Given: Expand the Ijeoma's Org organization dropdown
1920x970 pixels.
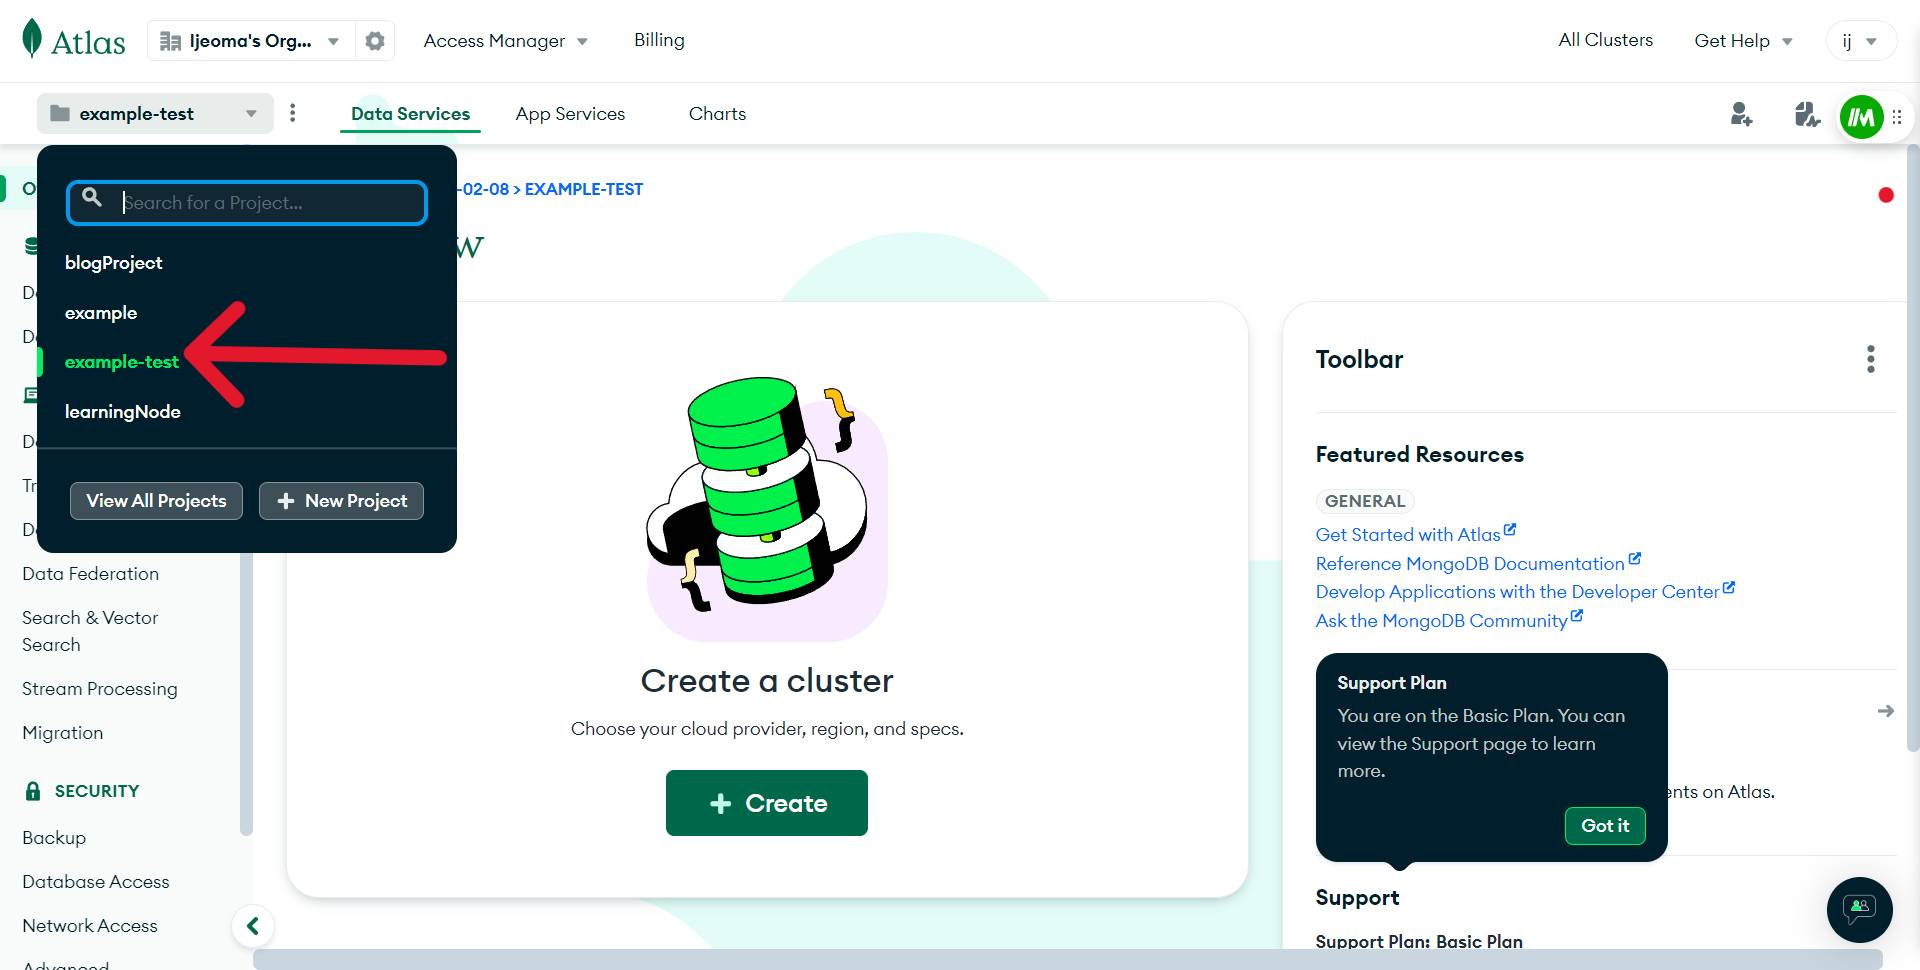Looking at the screenshot, I should [x=250, y=41].
